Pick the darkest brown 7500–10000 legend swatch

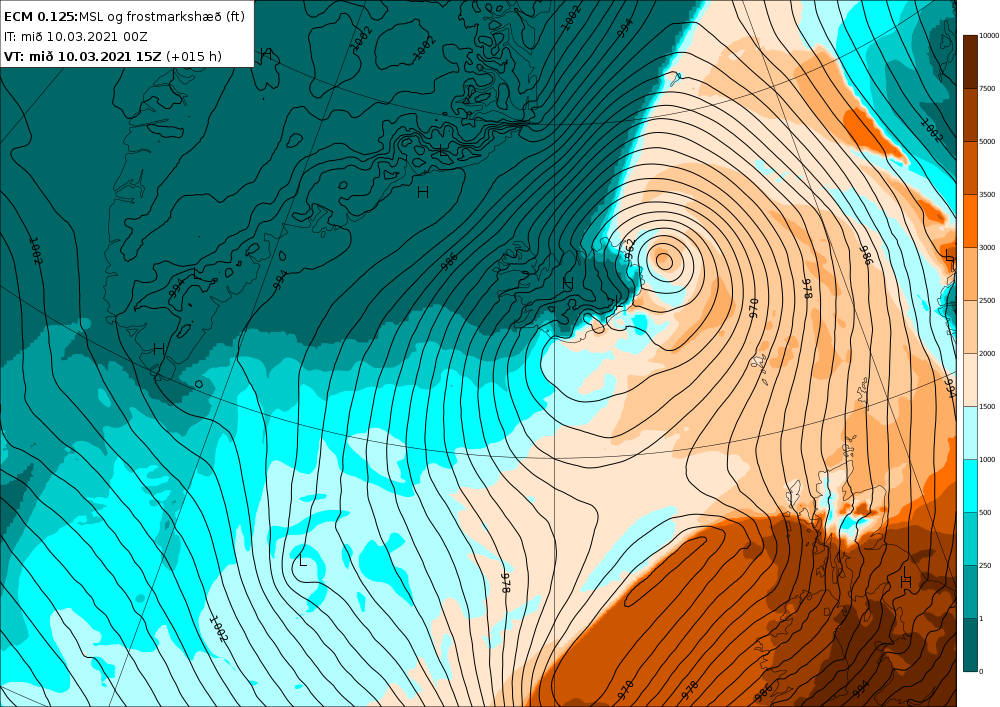point(970,62)
